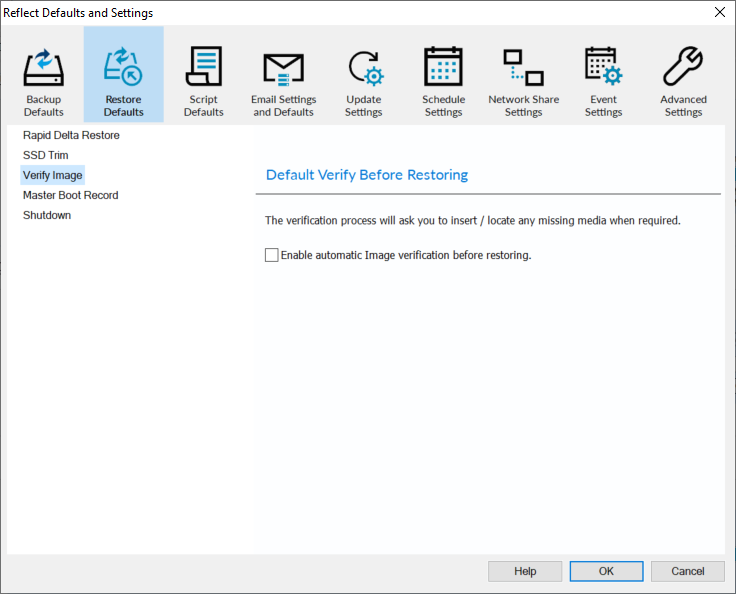
Task: Select Rapid Delta Restore in the list
Action: point(71,135)
